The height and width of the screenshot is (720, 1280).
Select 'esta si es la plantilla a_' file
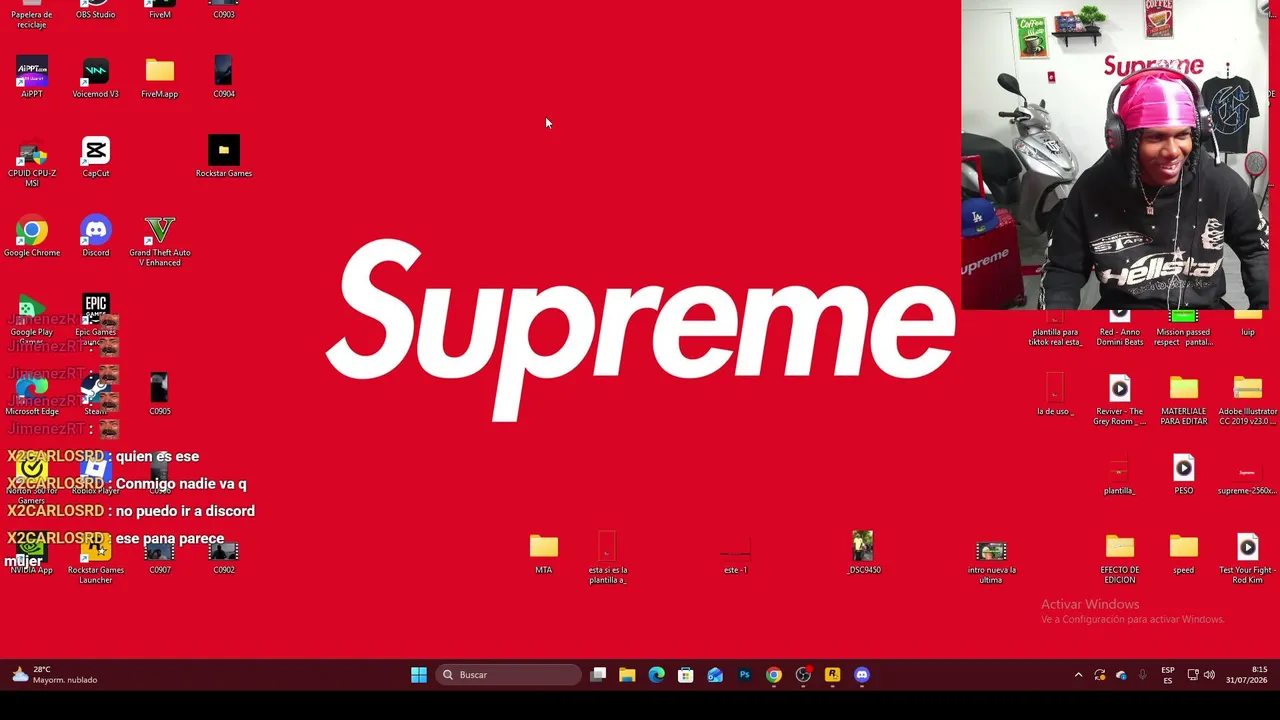pos(607,558)
